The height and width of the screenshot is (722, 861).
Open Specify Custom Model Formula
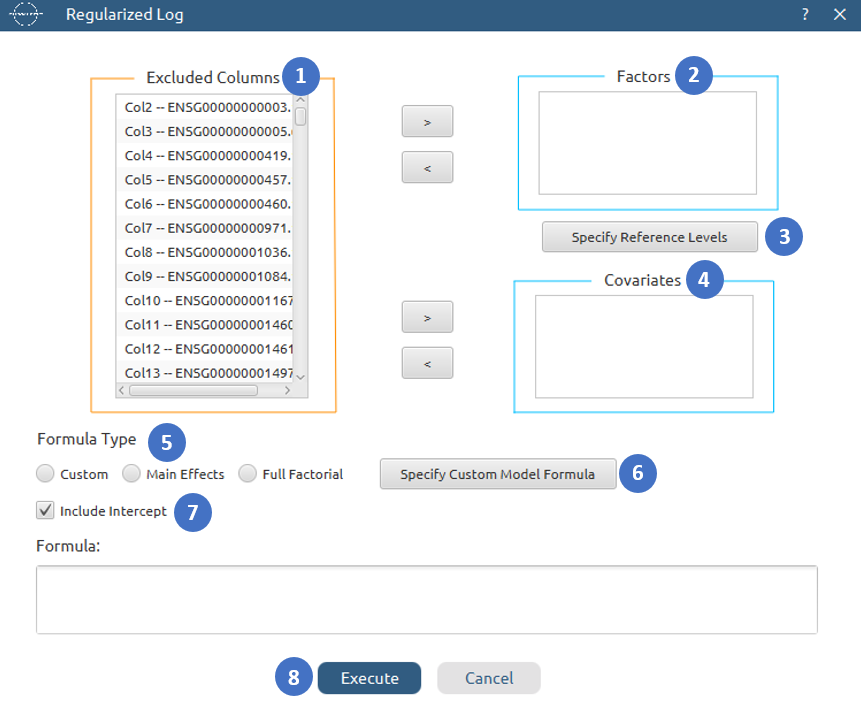click(497, 474)
